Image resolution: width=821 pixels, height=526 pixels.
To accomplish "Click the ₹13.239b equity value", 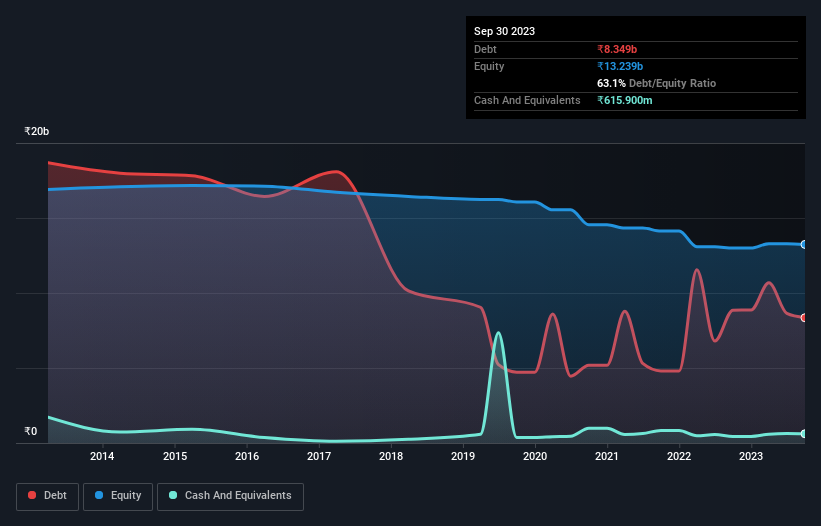I will 620,66.
